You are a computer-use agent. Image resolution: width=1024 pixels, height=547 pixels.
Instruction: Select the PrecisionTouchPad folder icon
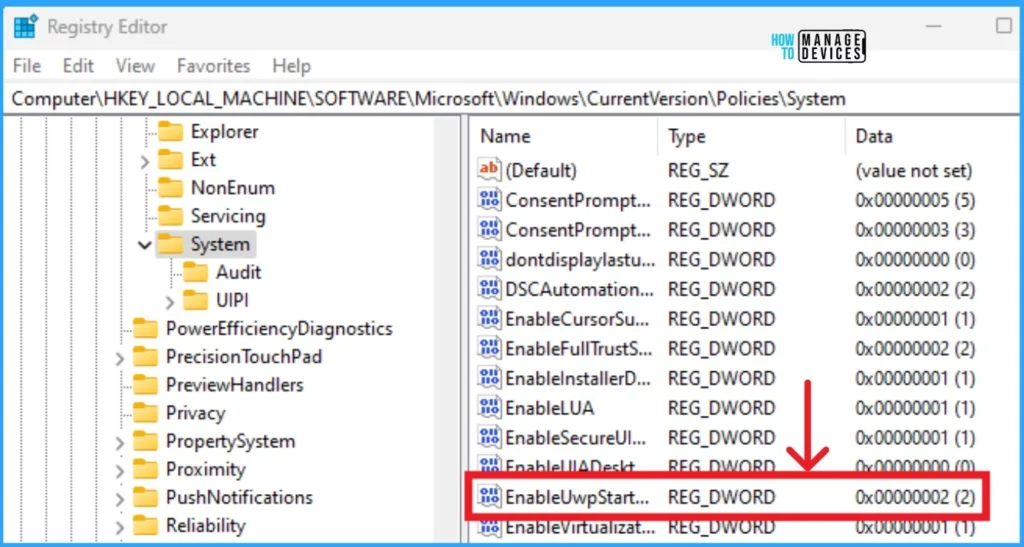[x=145, y=357]
